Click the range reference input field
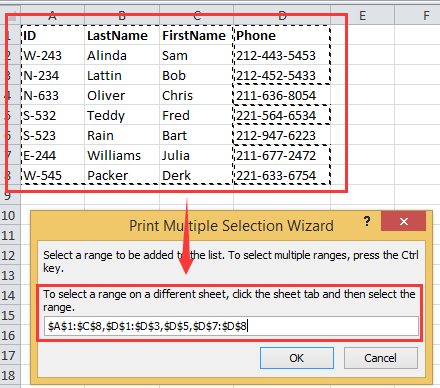This screenshot has height=388, width=440. click(x=231, y=326)
